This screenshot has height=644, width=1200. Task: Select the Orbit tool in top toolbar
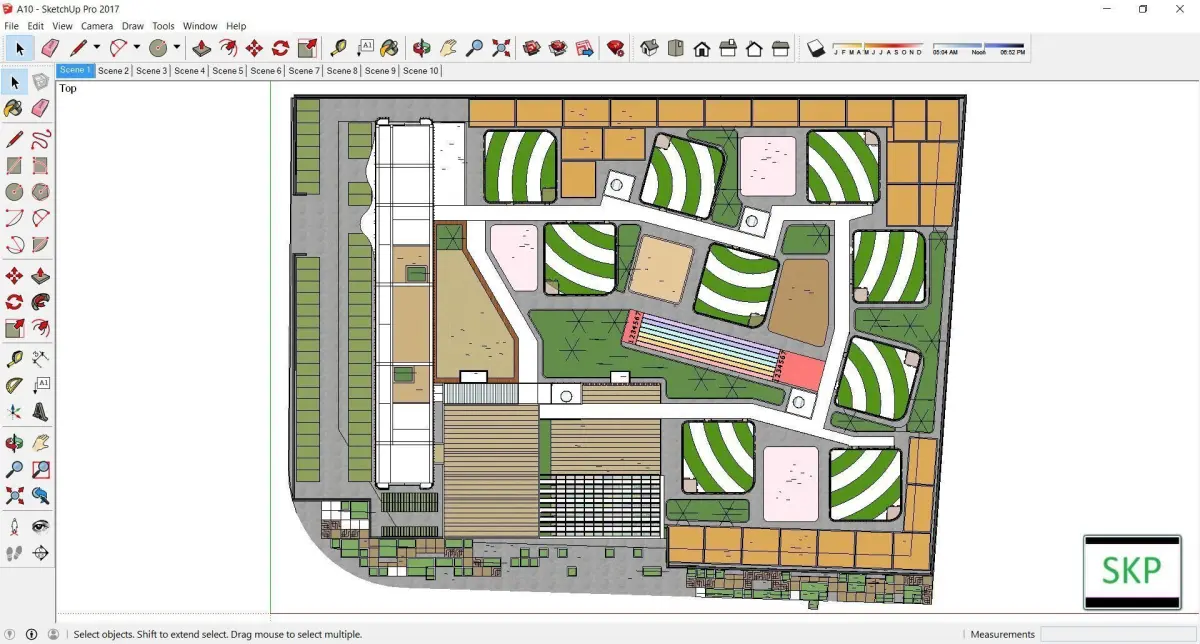click(x=422, y=48)
